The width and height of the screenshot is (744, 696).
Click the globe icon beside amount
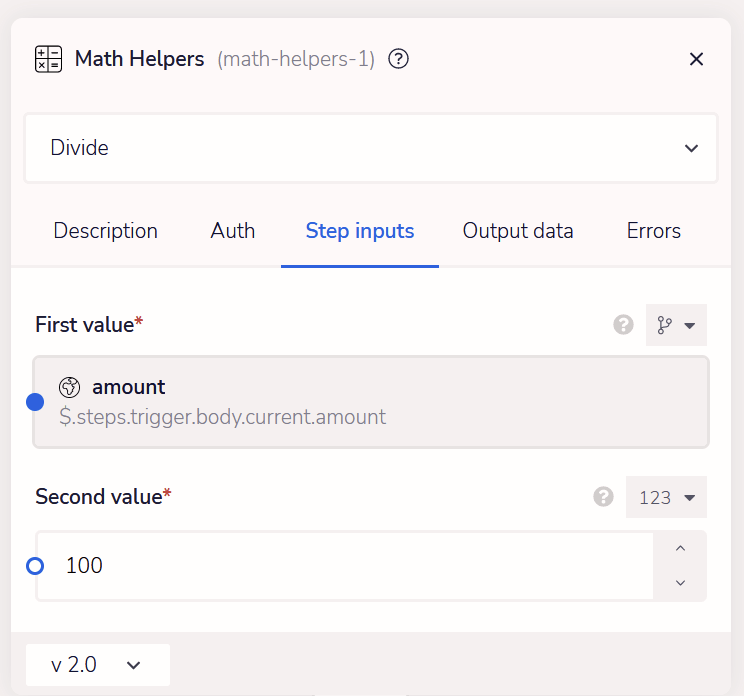[69, 387]
